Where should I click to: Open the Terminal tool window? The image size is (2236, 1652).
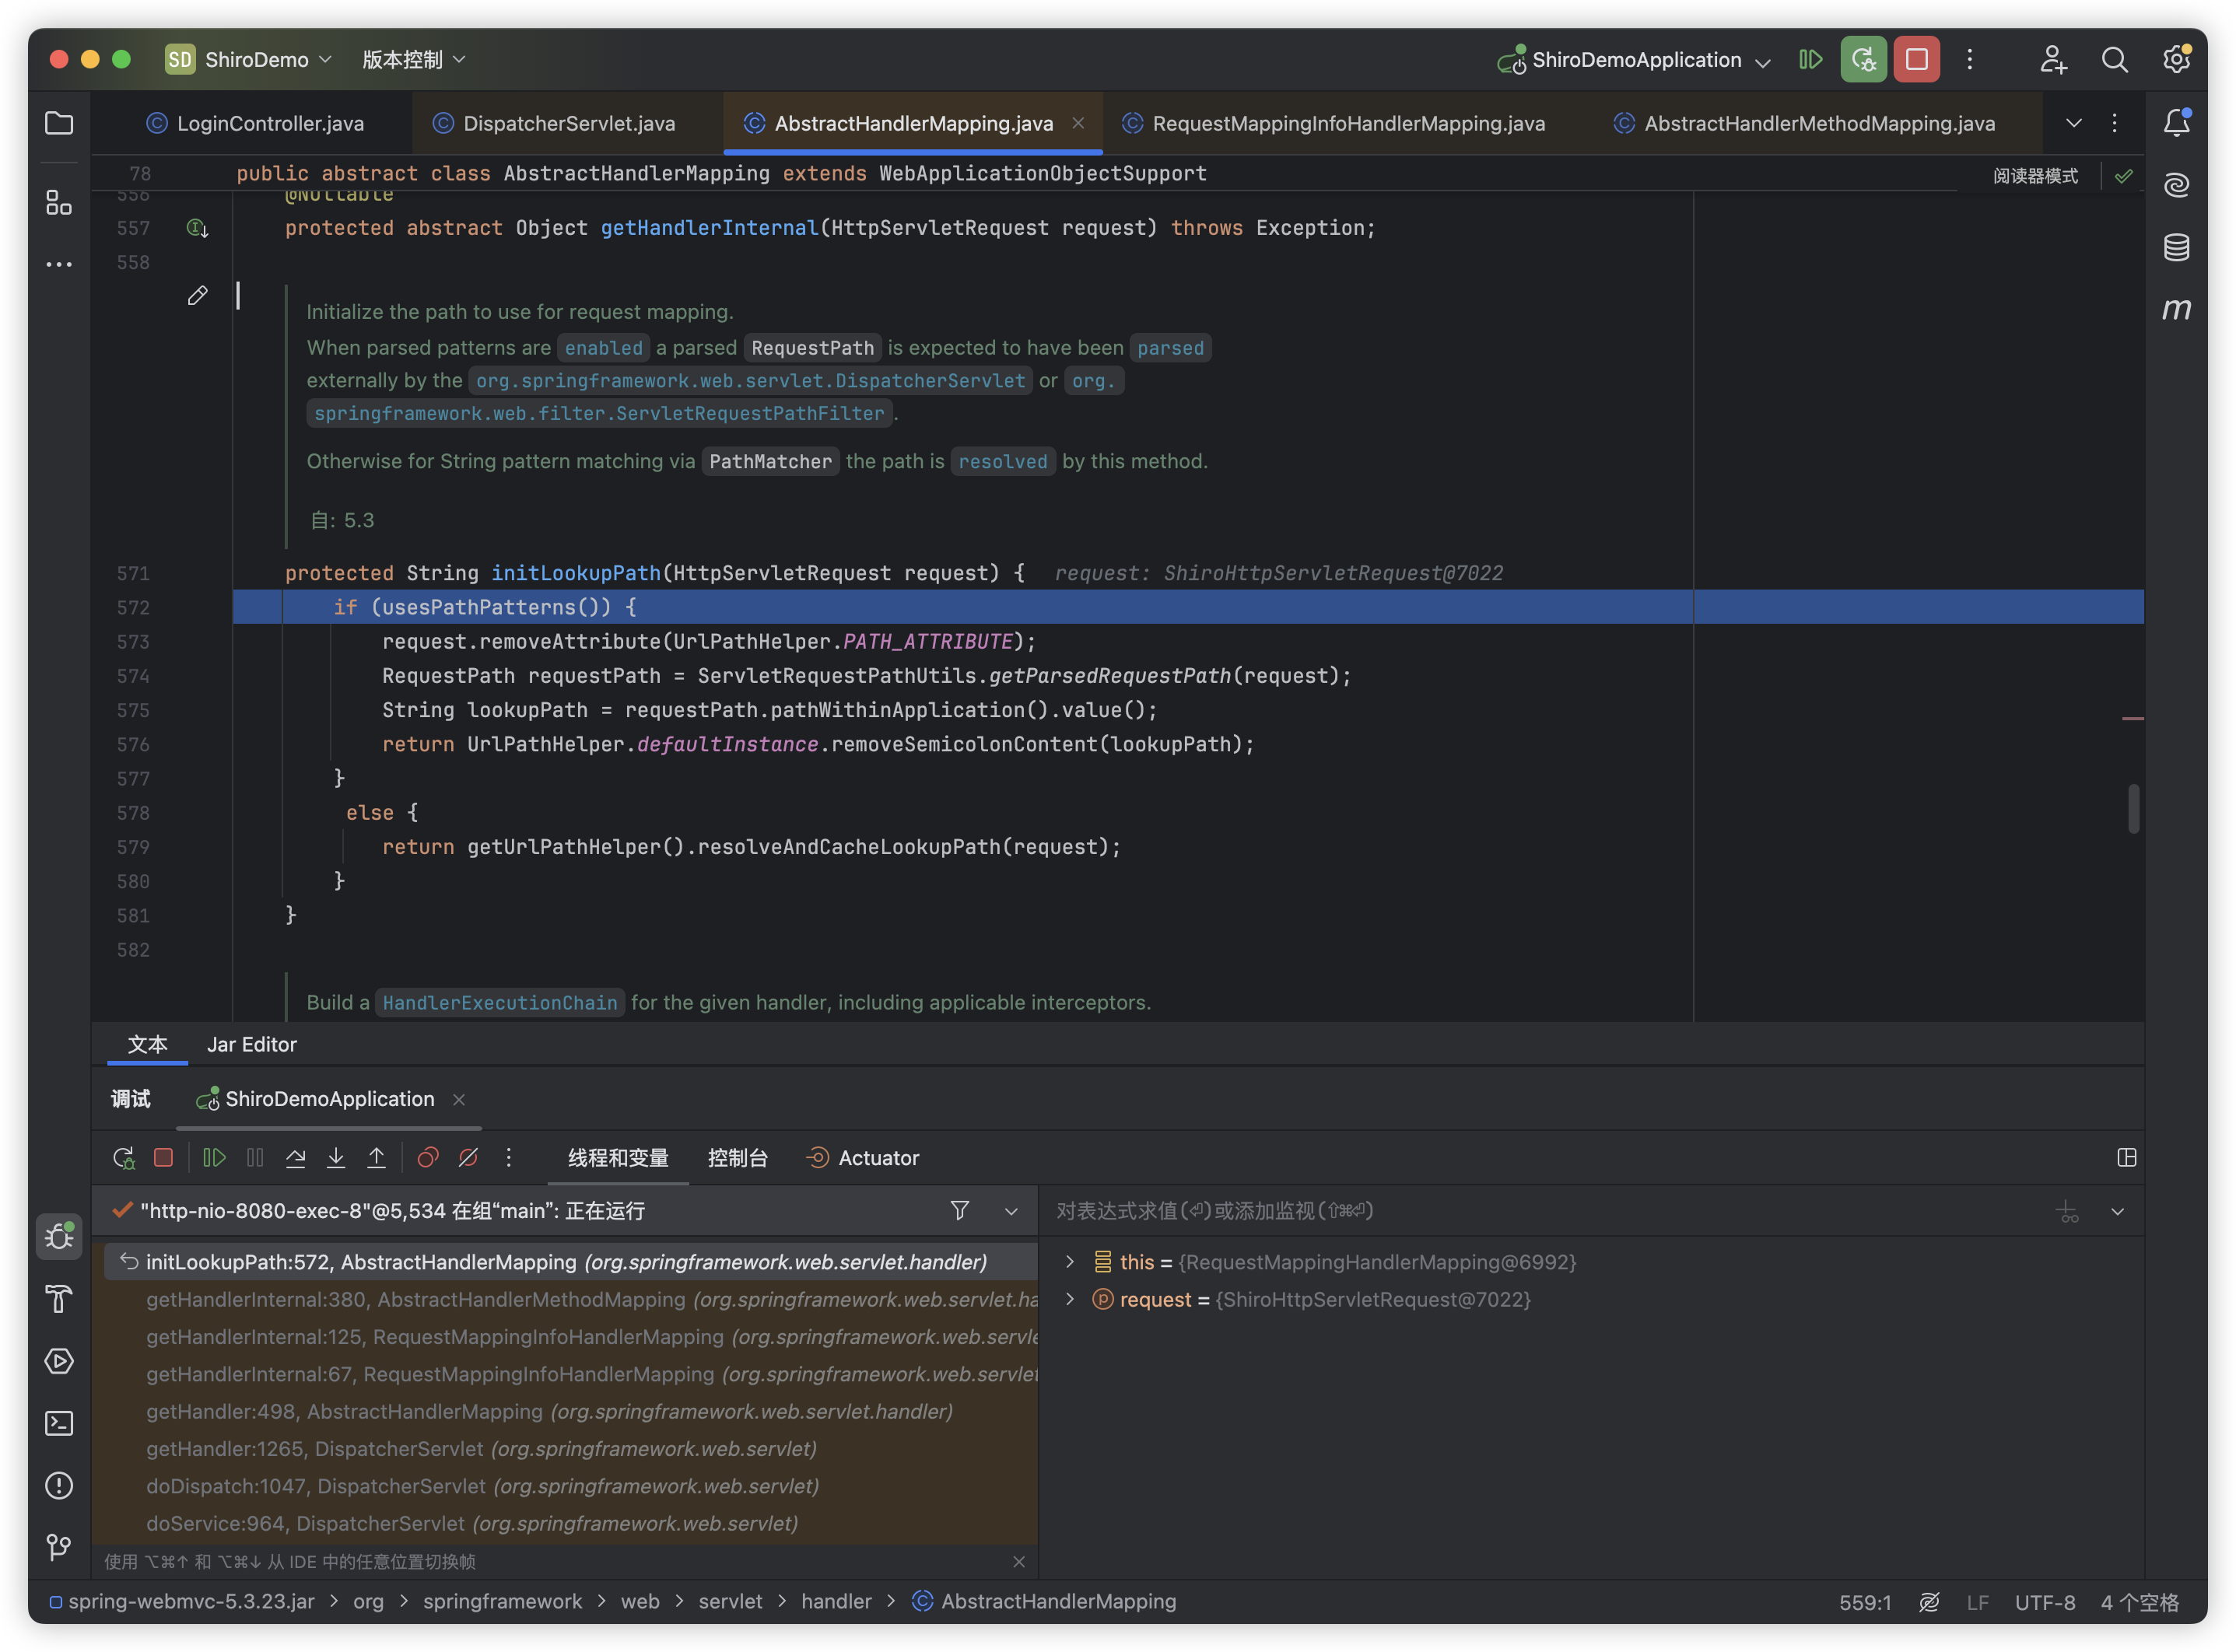pos(59,1423)
